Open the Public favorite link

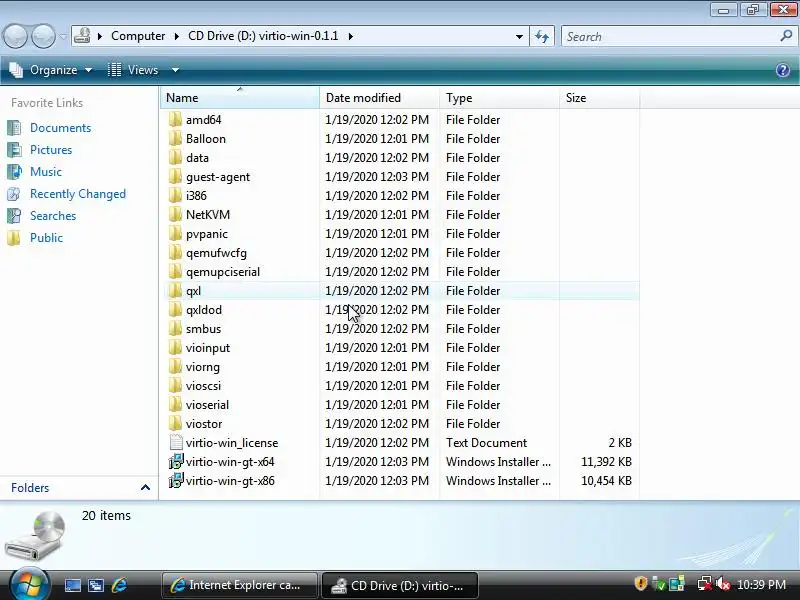click(x=46, y=238)
